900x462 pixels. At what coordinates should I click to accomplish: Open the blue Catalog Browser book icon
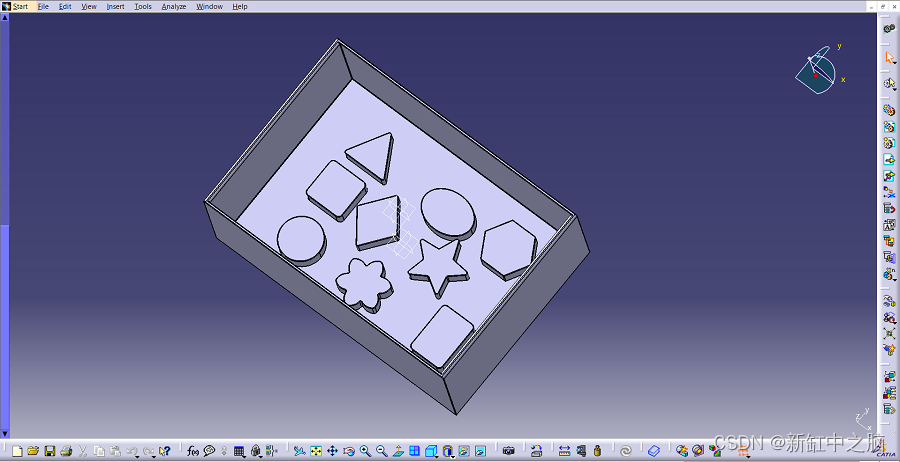pos(654,451)
